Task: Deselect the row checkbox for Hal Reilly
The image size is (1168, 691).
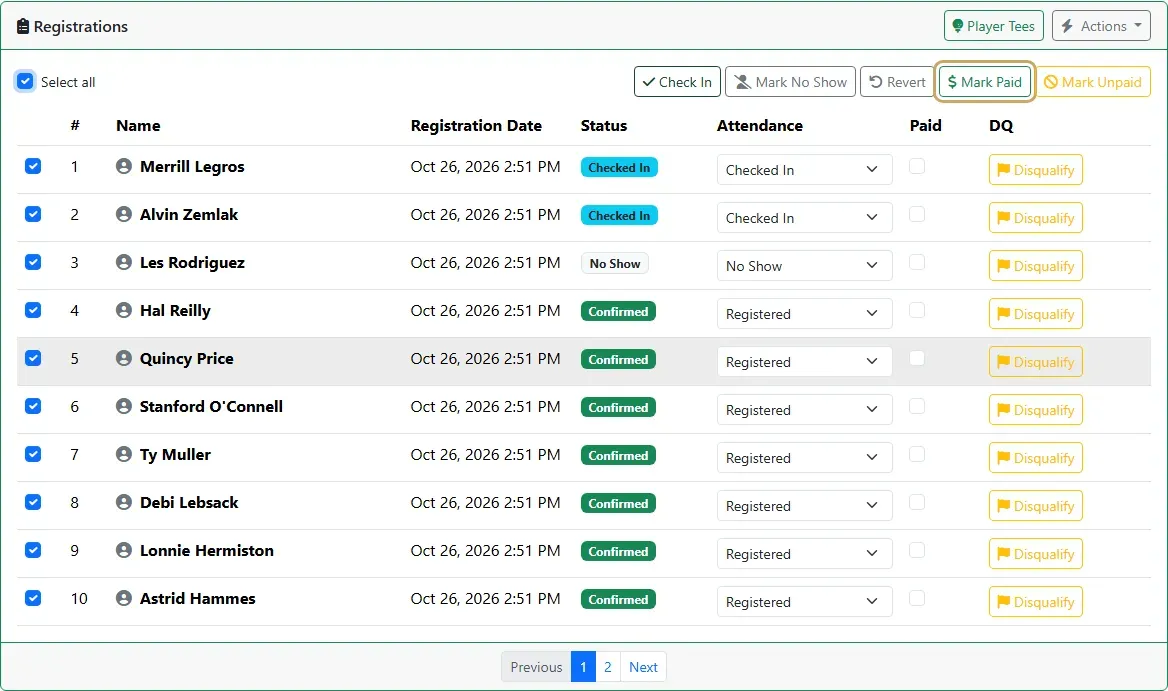Action: [x=33, y=311]
